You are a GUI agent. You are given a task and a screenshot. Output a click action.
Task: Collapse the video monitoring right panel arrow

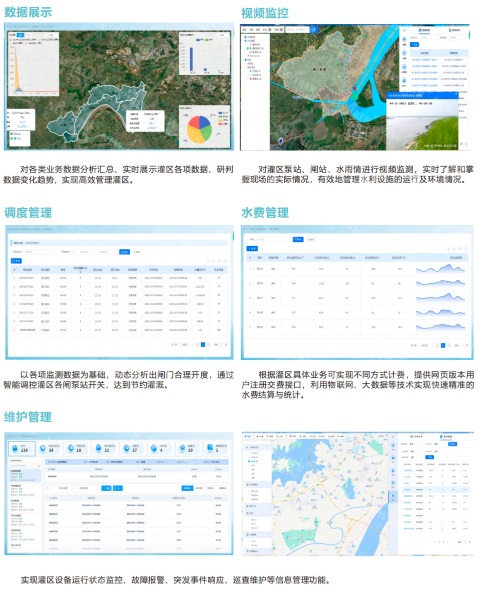[404, 30]
